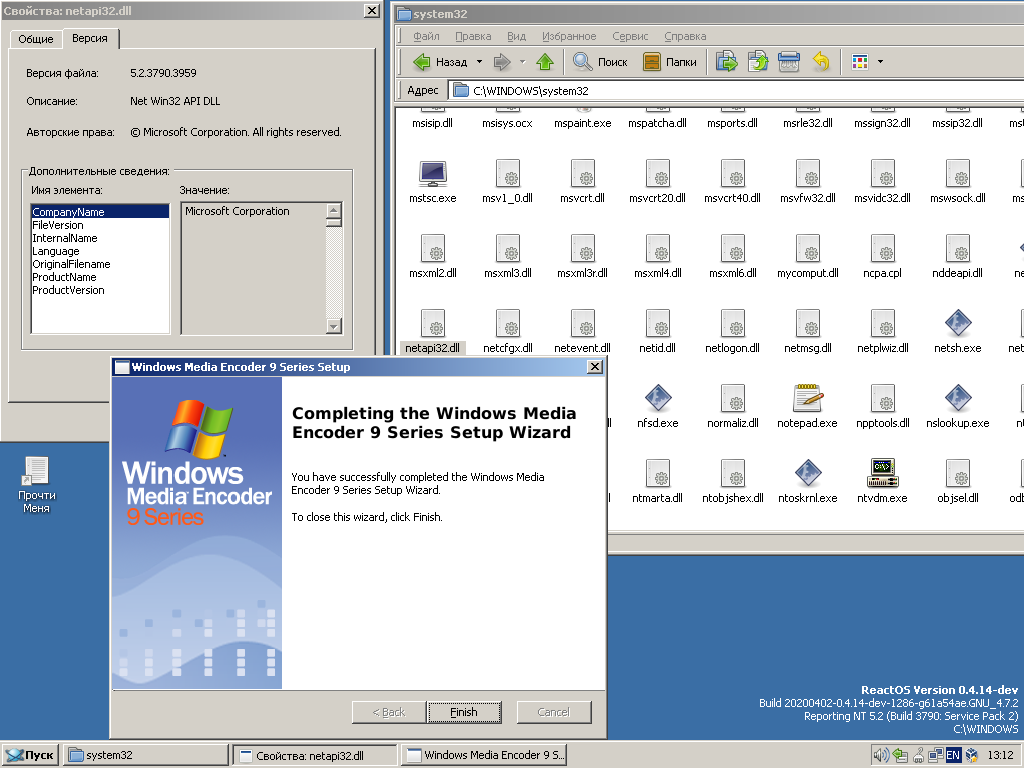Click Finish in the setup wizard
The image size is (1024, 768).
(464, 712)
